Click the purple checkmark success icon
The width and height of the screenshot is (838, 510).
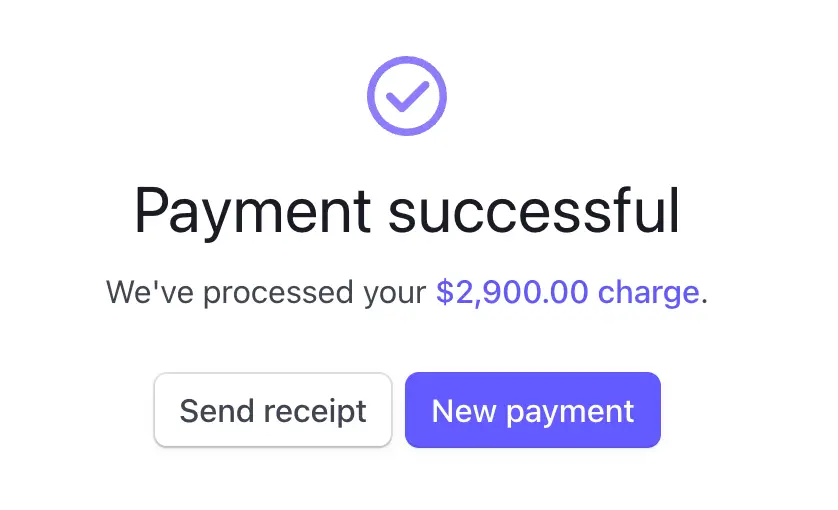(406, 97)
